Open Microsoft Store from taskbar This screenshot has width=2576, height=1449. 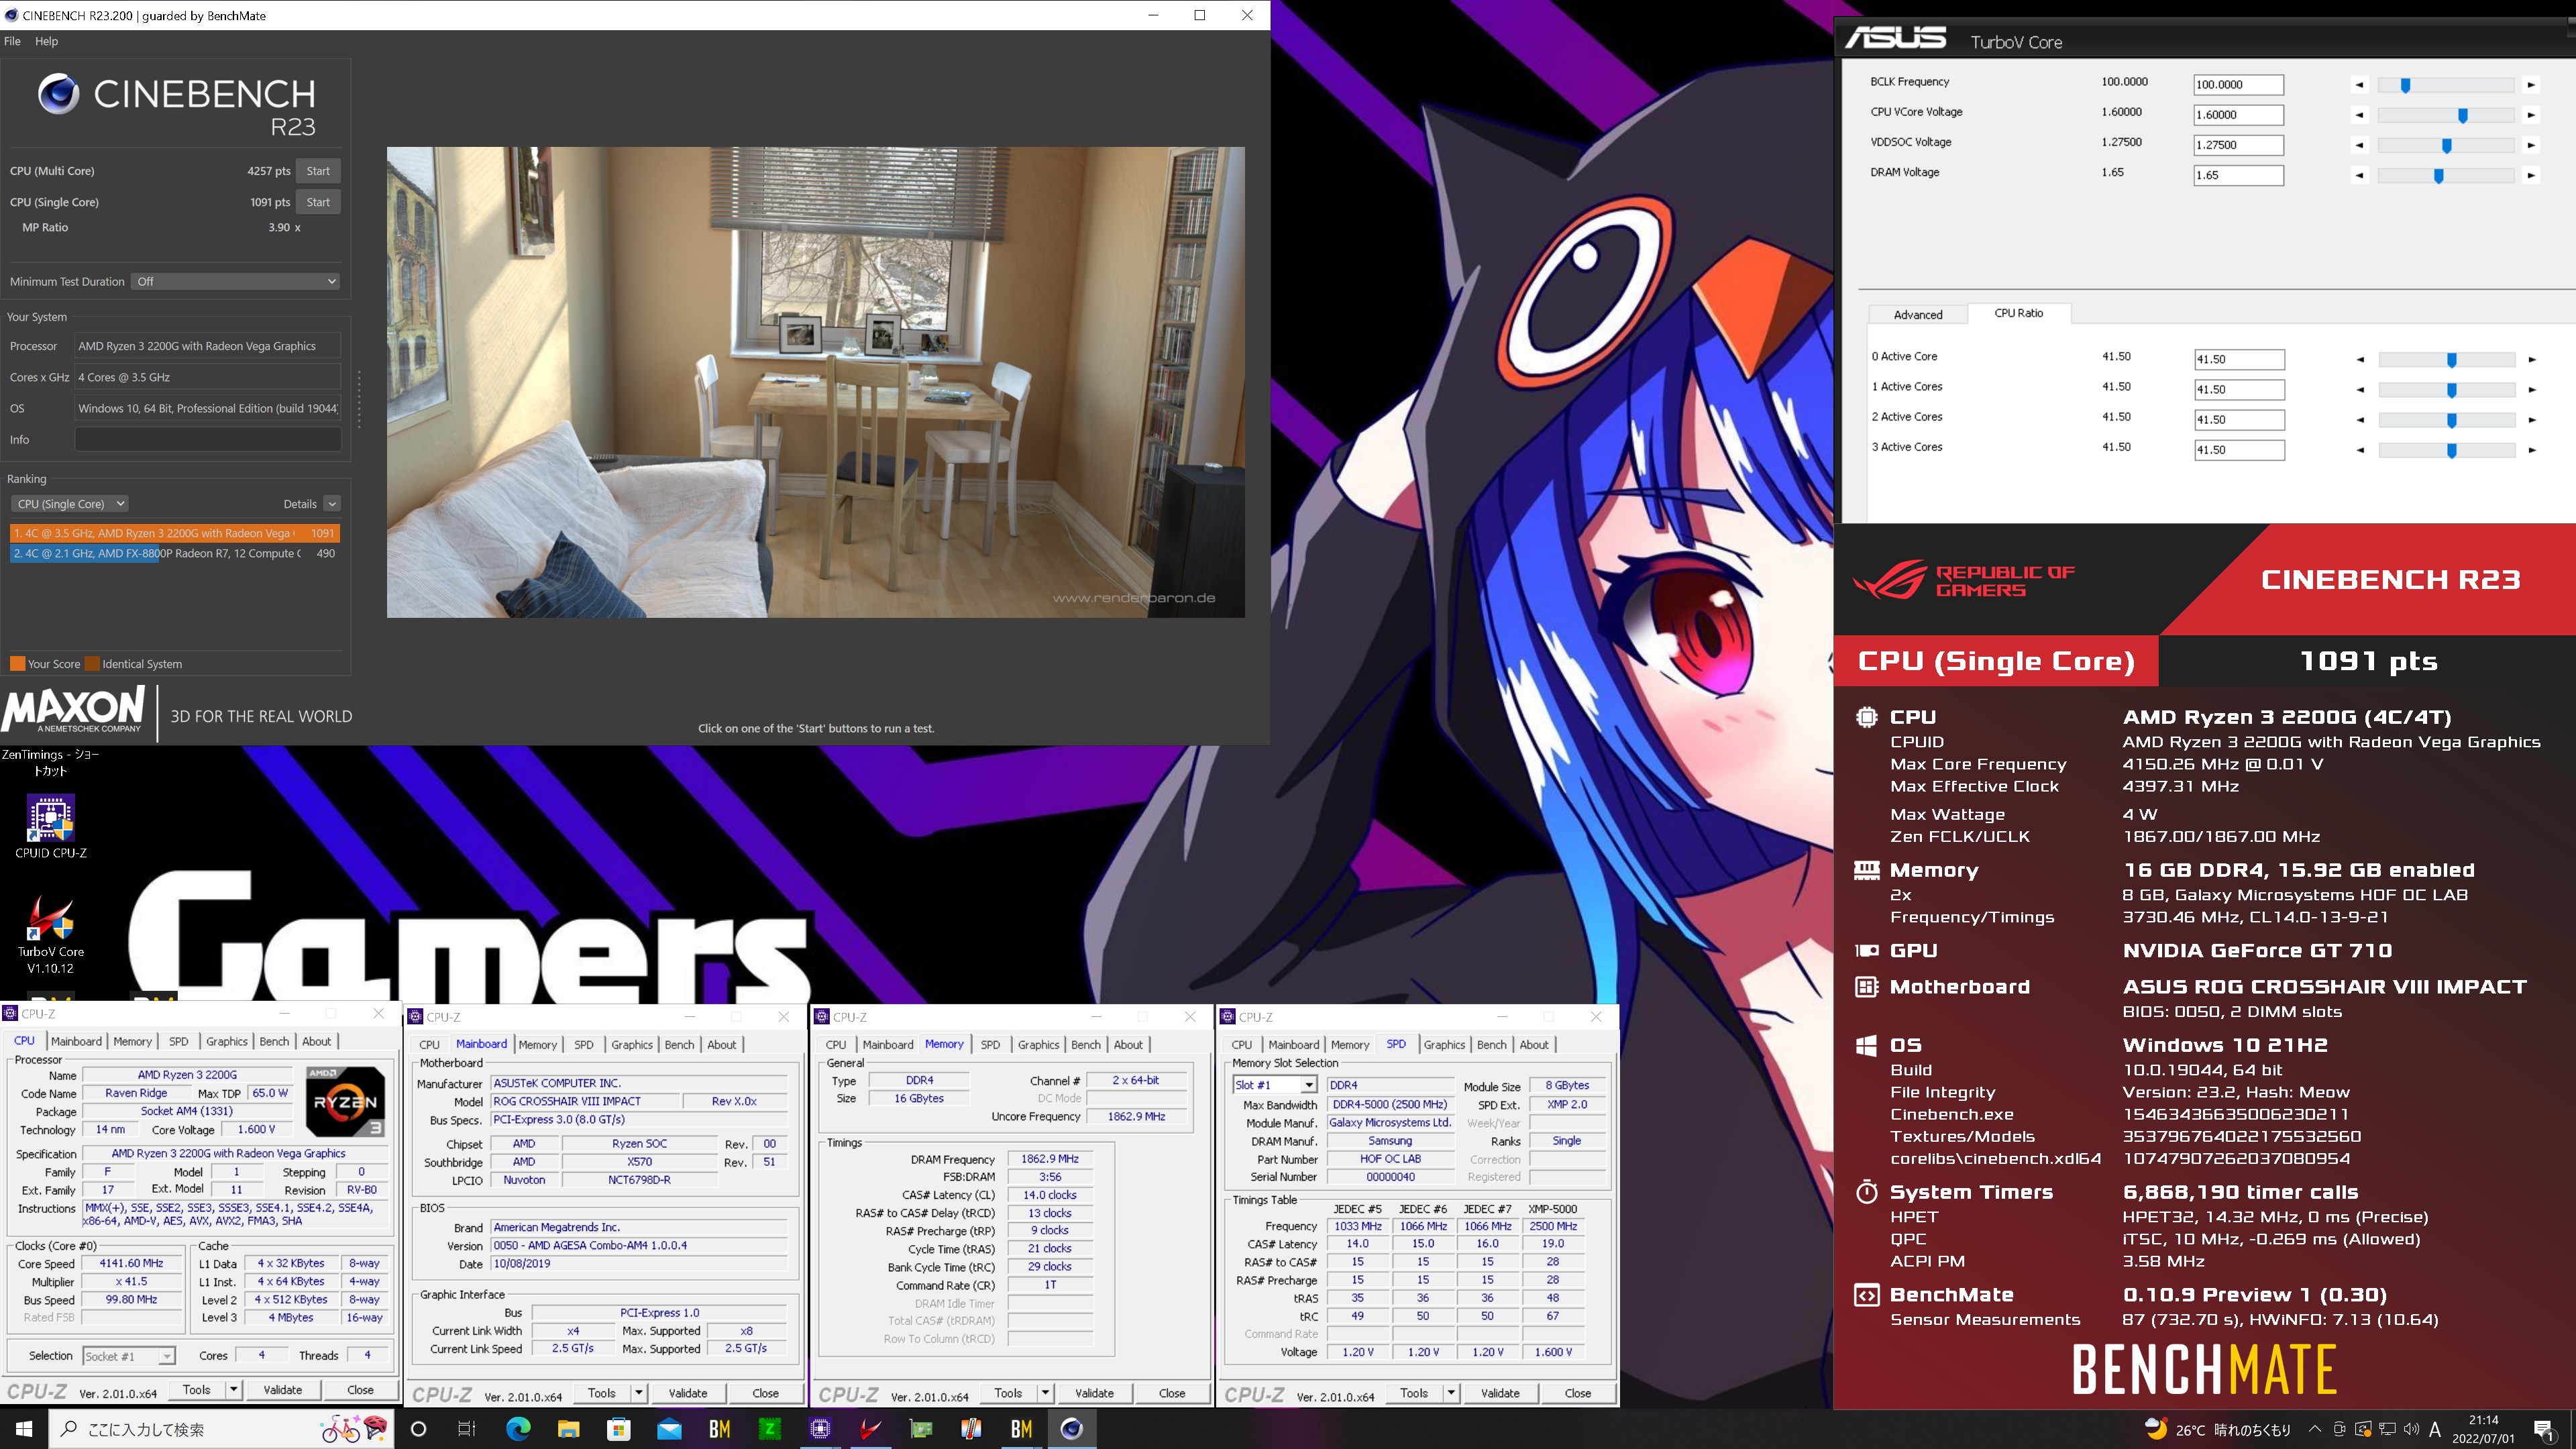[x=618, y=1429]
